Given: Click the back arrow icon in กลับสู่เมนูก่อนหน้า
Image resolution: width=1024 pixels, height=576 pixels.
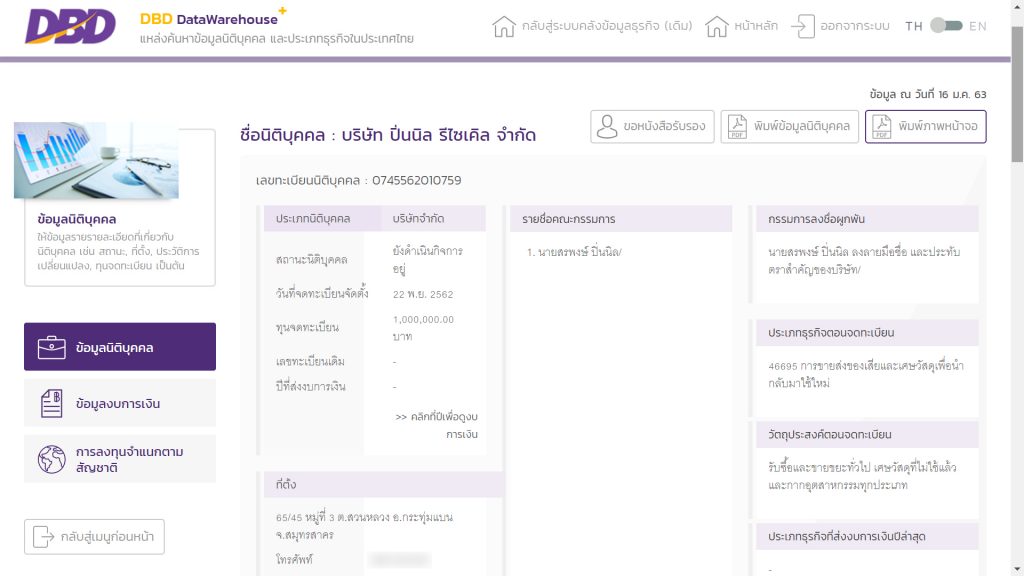Looking at the screenshot, I should click(43, 537).
